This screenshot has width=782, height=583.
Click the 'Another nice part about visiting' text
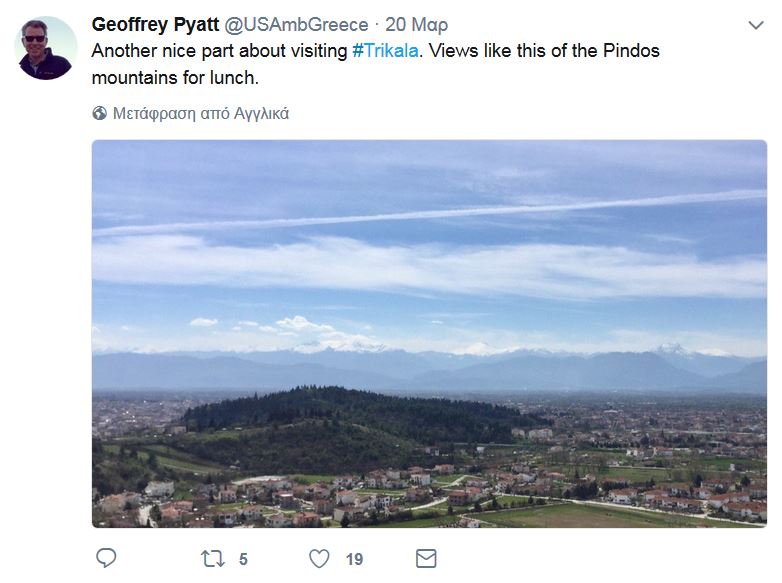coord(219,51)
